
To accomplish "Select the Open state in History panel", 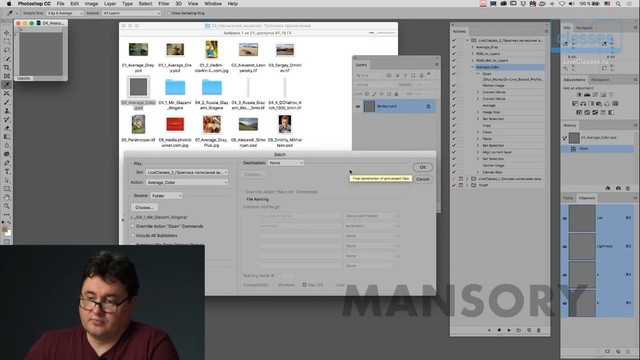I will 598,149.
